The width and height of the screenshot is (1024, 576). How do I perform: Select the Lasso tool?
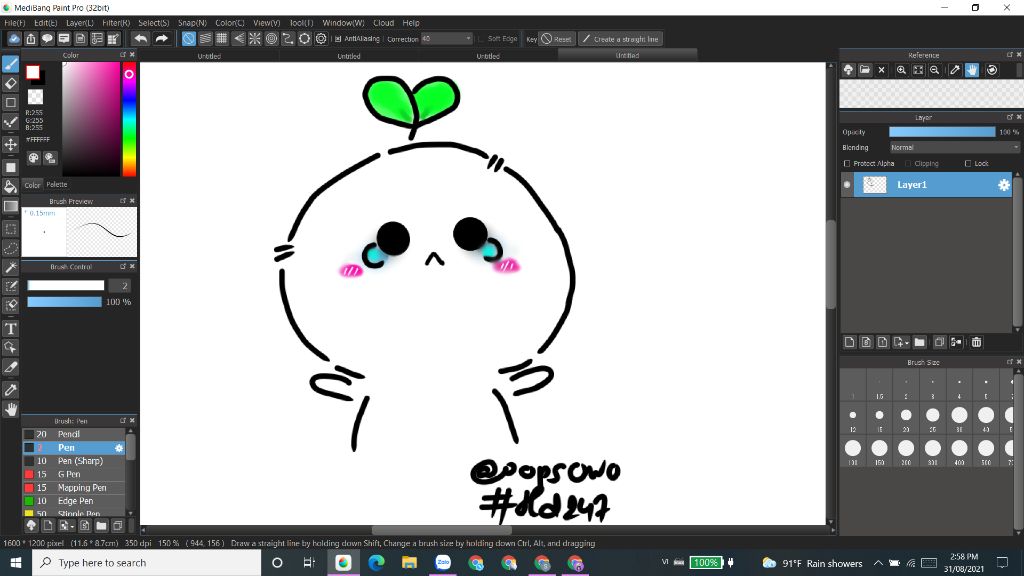click(x=10, y=248)
